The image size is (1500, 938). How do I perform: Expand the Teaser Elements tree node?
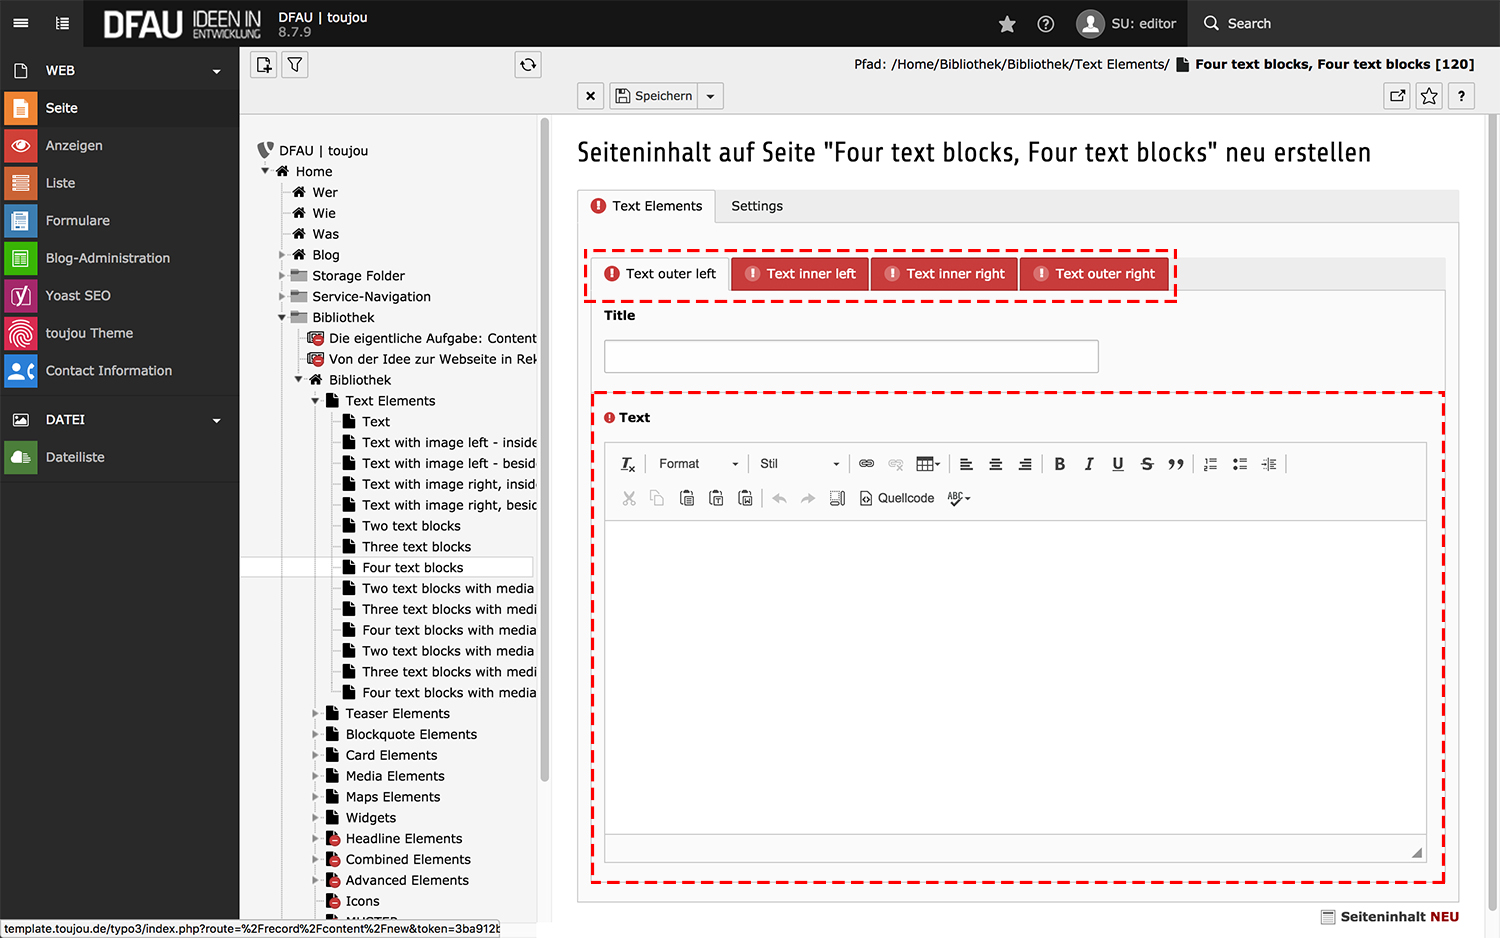(x=315, y=714)
